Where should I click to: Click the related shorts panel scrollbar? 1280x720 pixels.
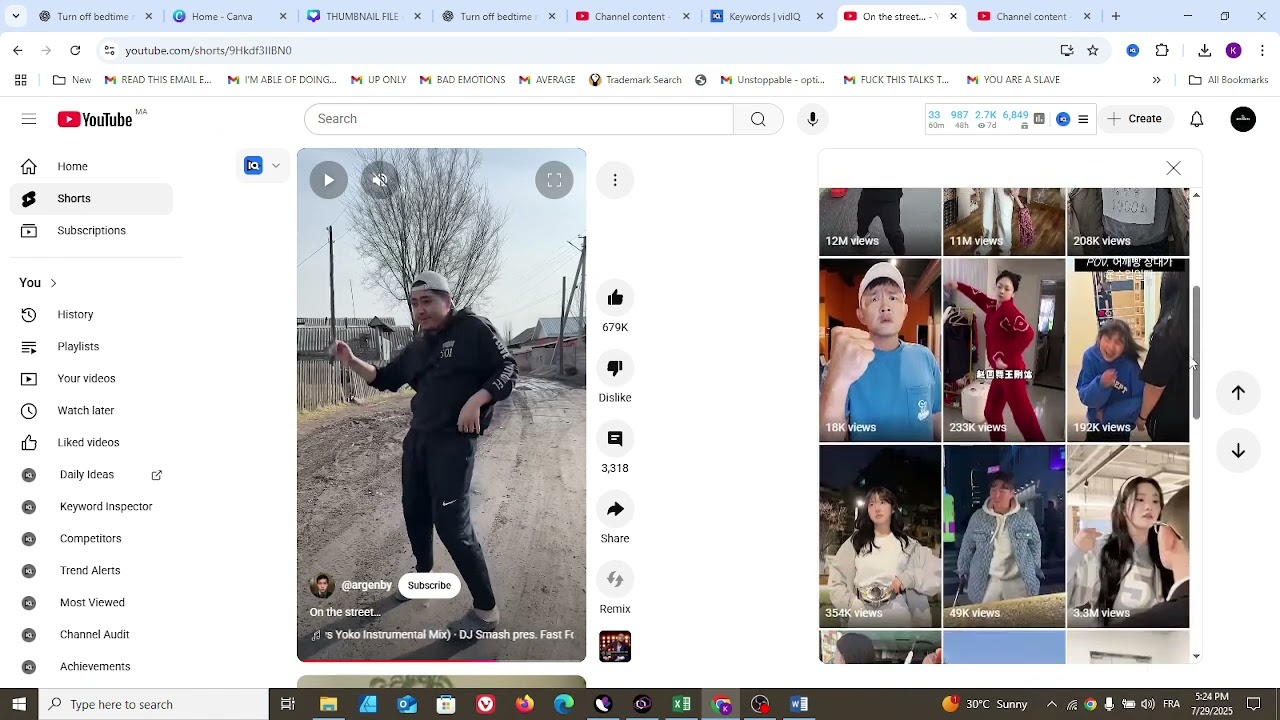tap(1196, 352)
